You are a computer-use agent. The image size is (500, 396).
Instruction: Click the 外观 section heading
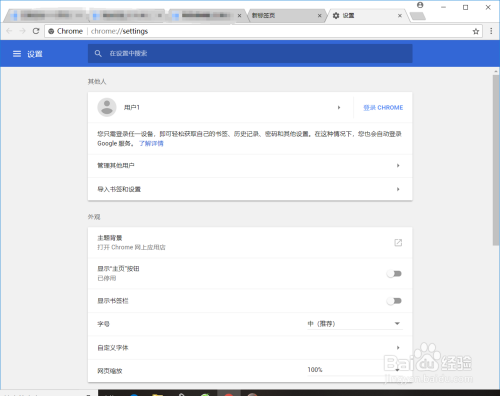(x=94, y=217)
